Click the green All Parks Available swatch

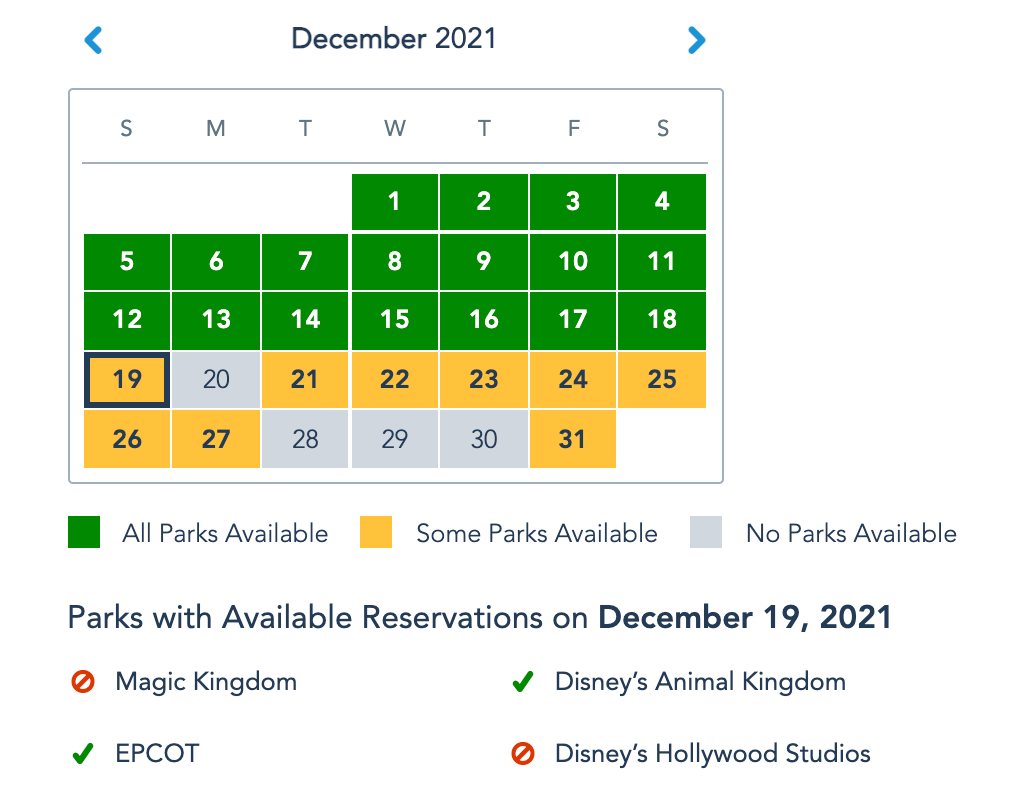(x=84, y=533)
